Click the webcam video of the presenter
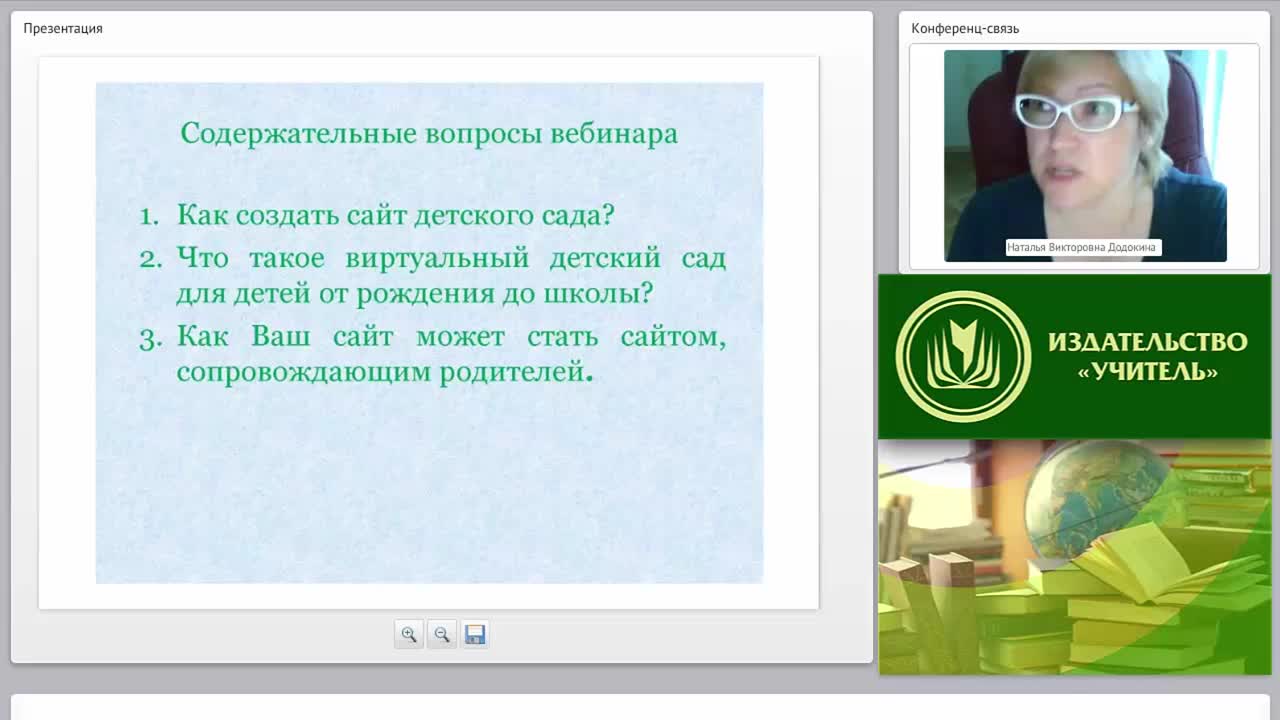 pyautogui.click(x=1085, y=156)
